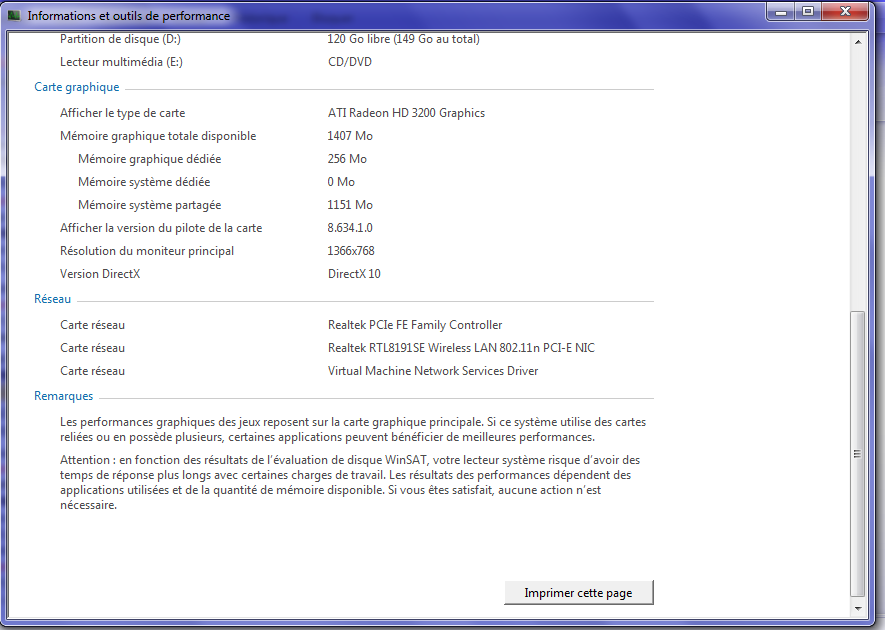Click the vertical scrollbar thumb
This screenshot has width=885, height=630.
[x=858, y=453]
